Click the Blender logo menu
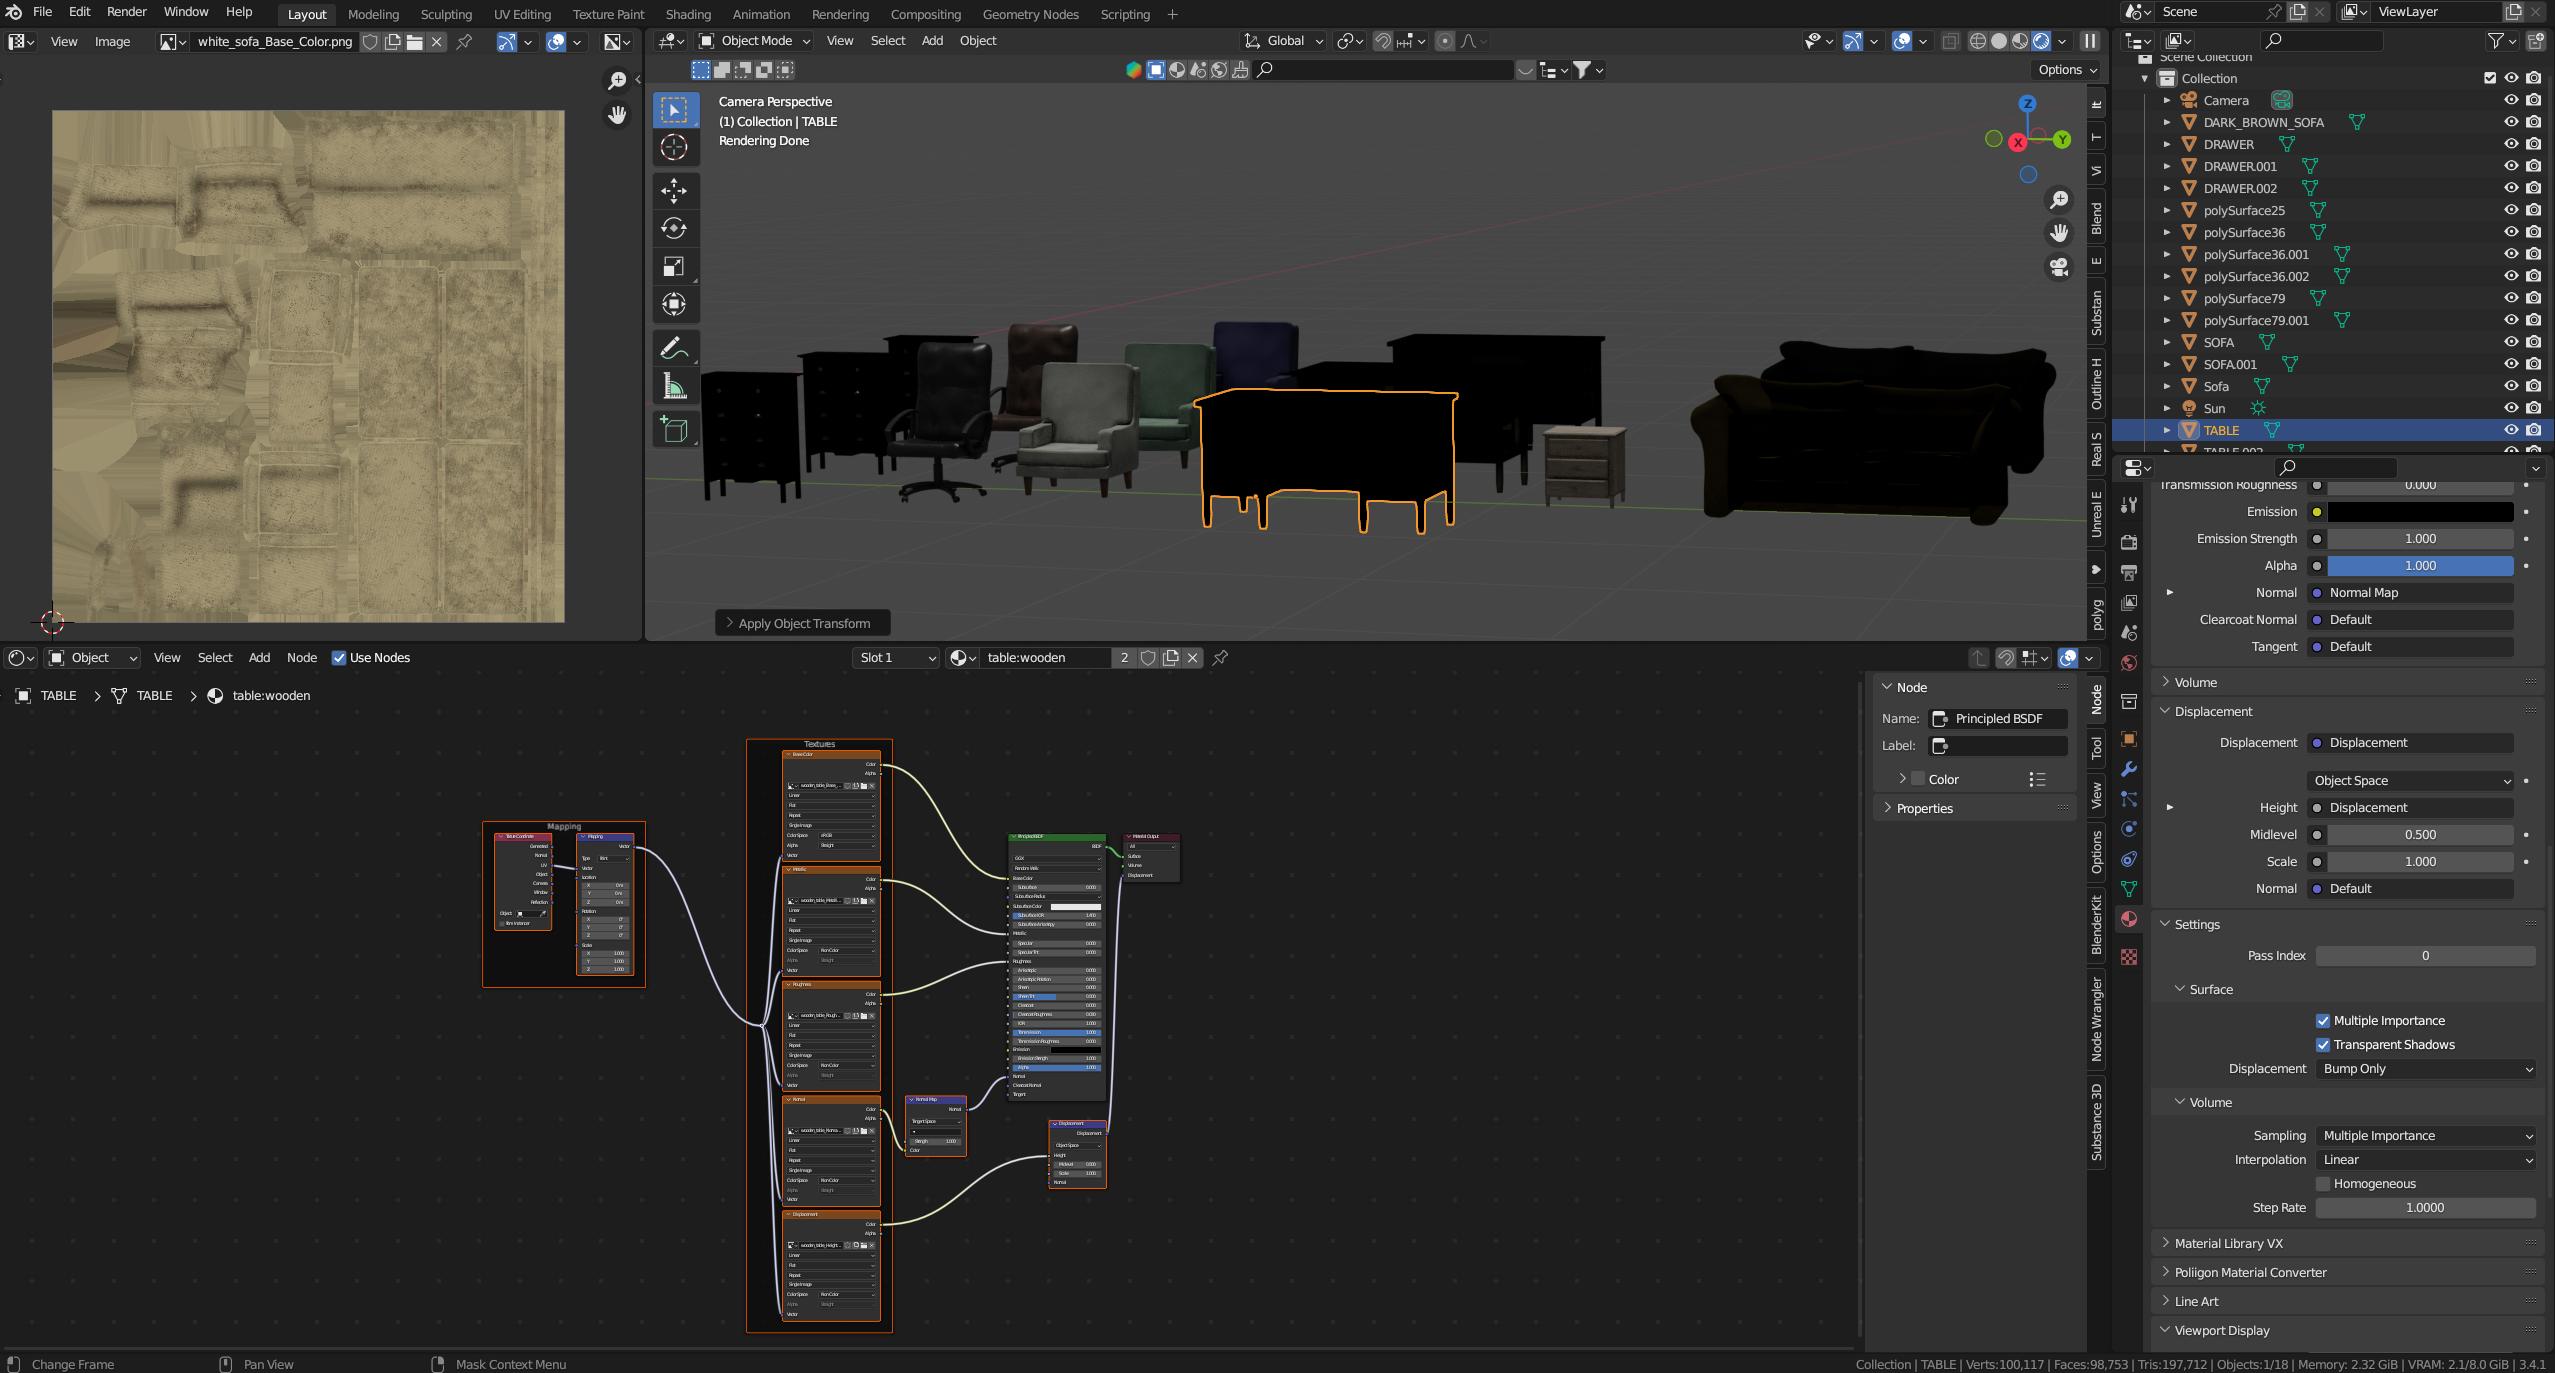This screenshot has width=2555, height=1373. click(13, 12)
